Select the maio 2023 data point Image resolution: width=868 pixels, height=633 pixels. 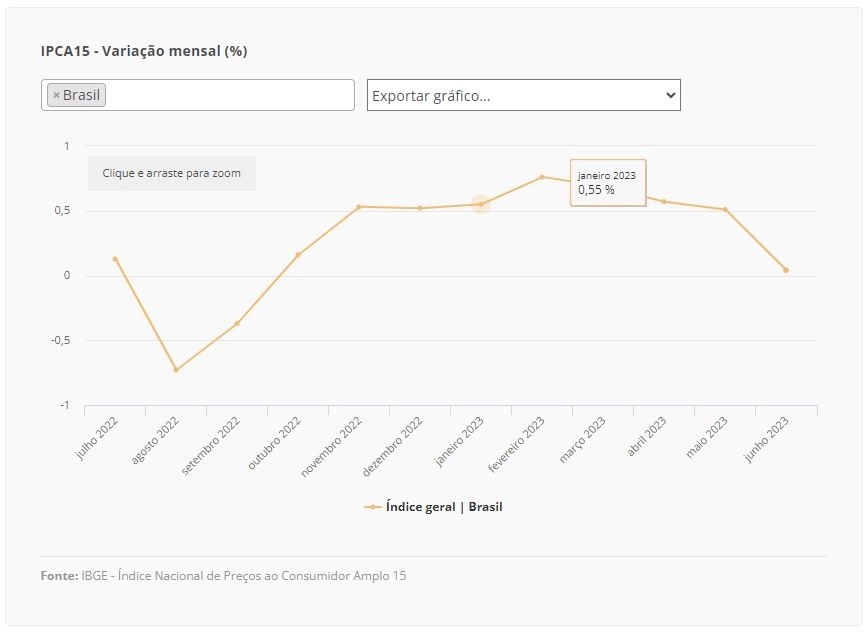click(x=725, y=209)
